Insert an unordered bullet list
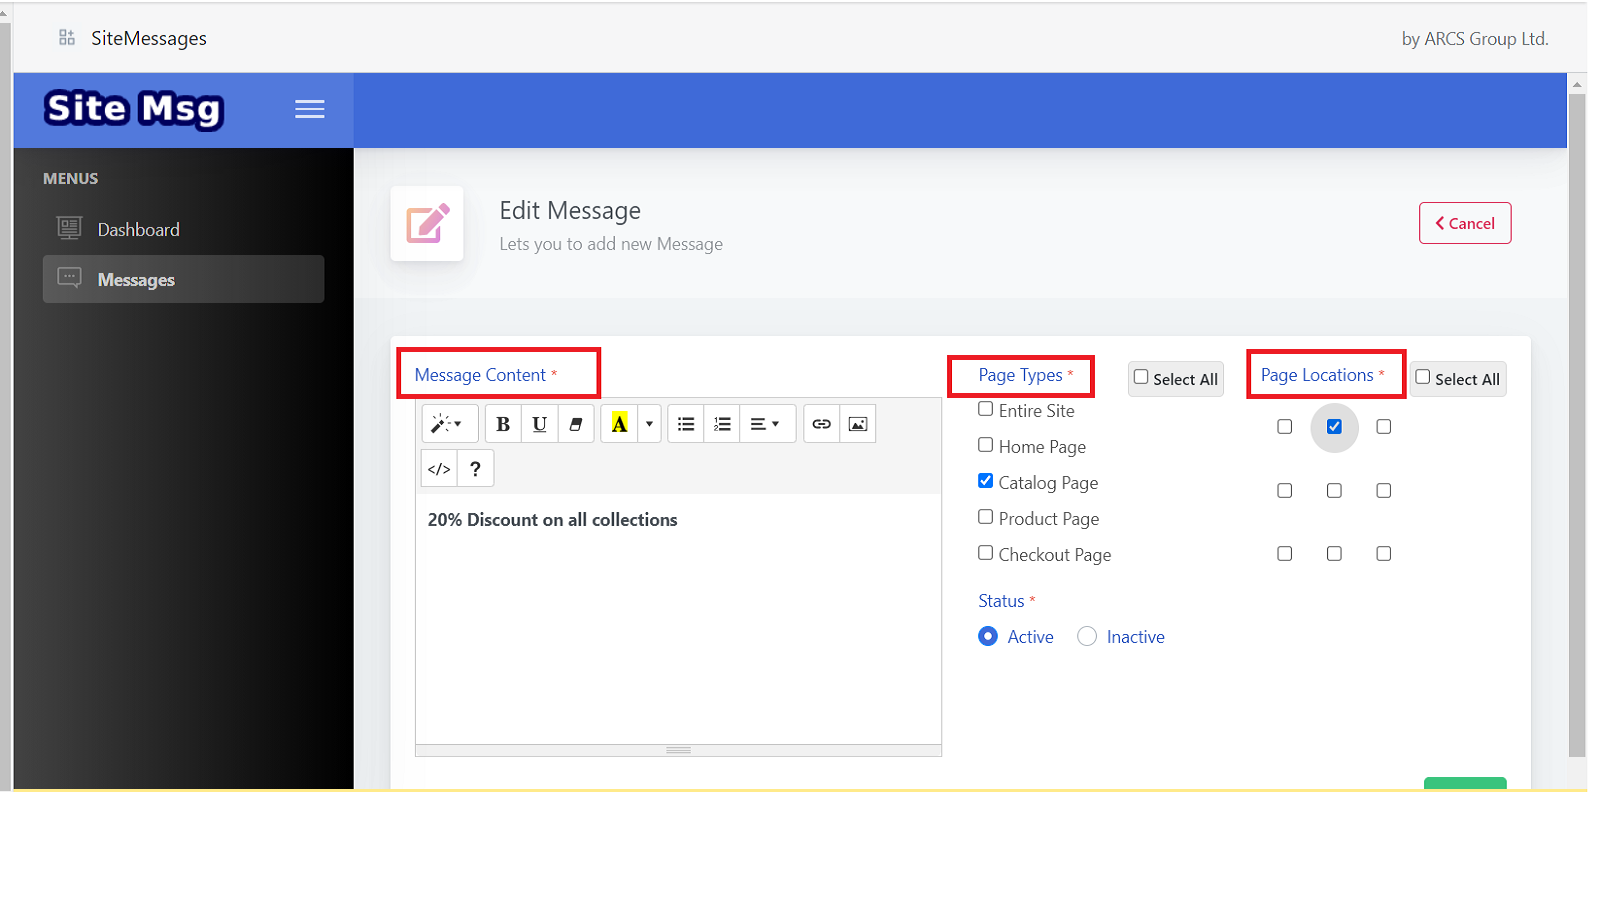This screenshot has width=1600, height=900. 685,423
